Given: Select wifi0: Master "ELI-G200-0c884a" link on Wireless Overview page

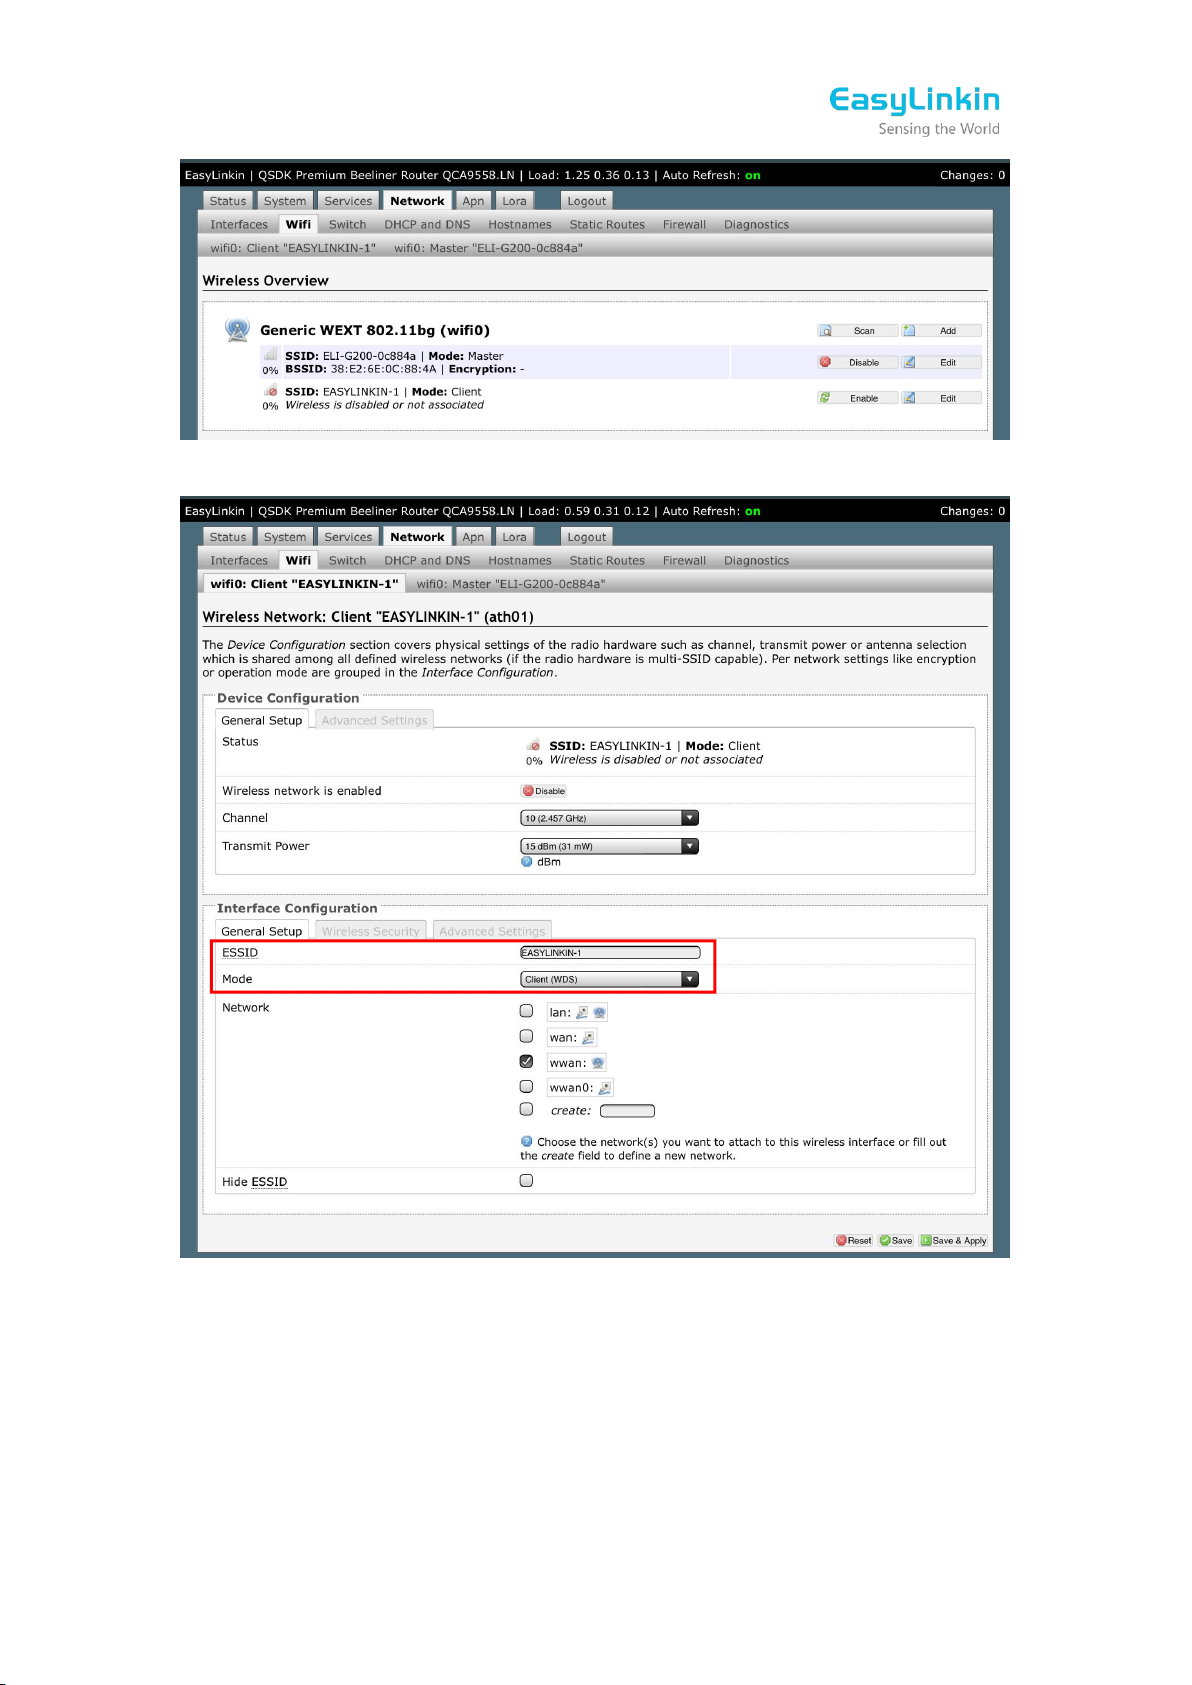Looking at the screenshot, I should [x=488, y=248].
